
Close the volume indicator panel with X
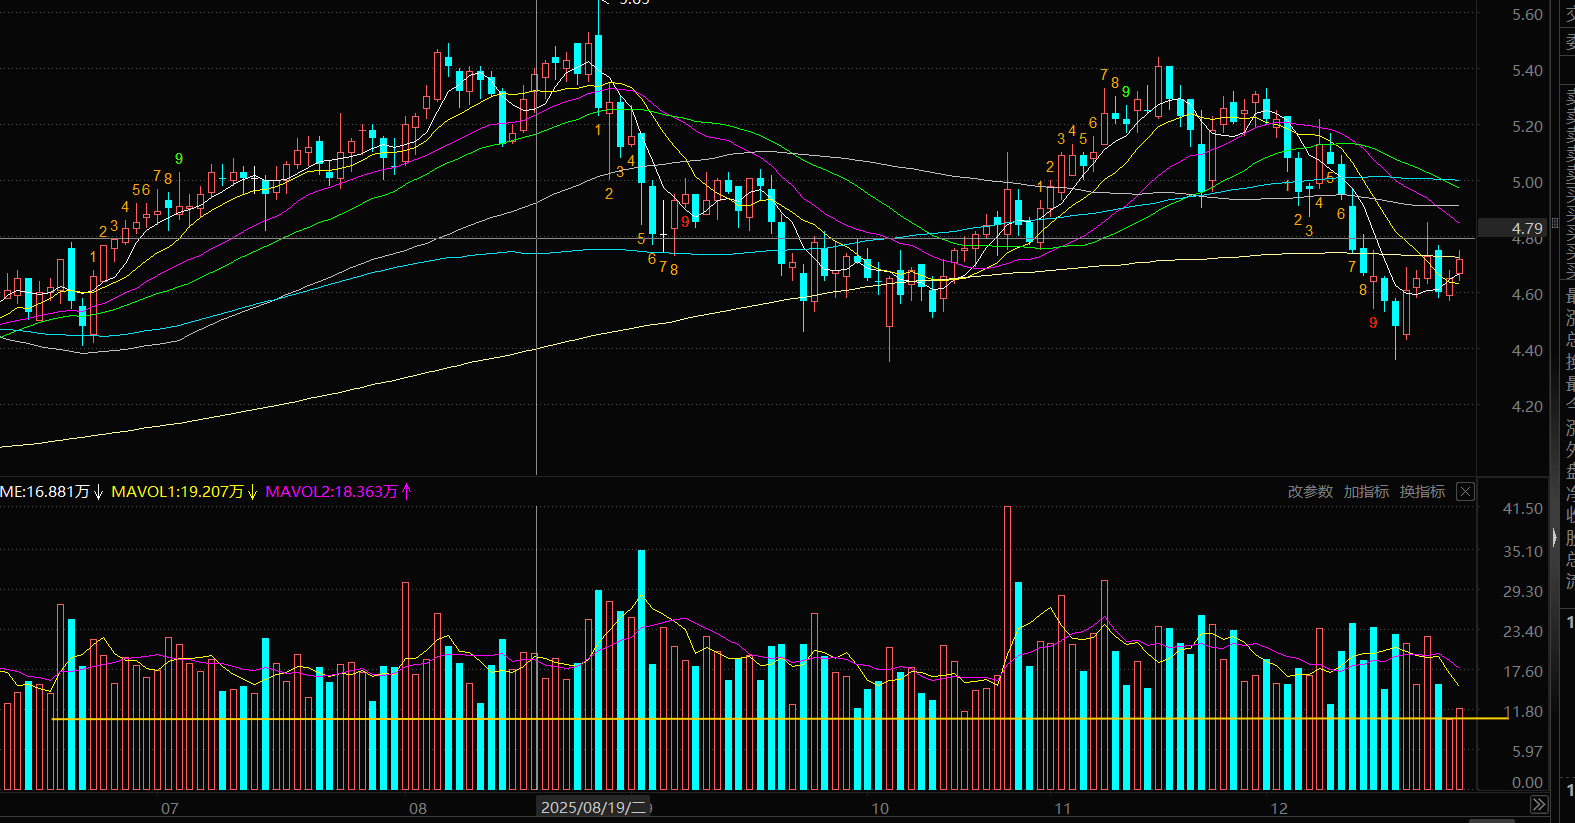pyautogui.click(x=1465, y=491)
